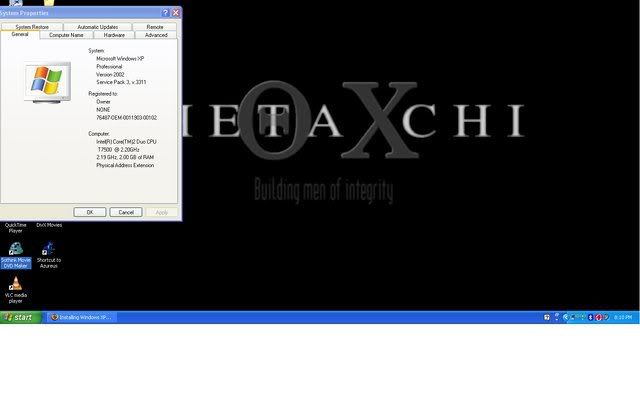The image size is (640, 400).
Task: Switch to the System Restore tab
Action: coord(32,27)
